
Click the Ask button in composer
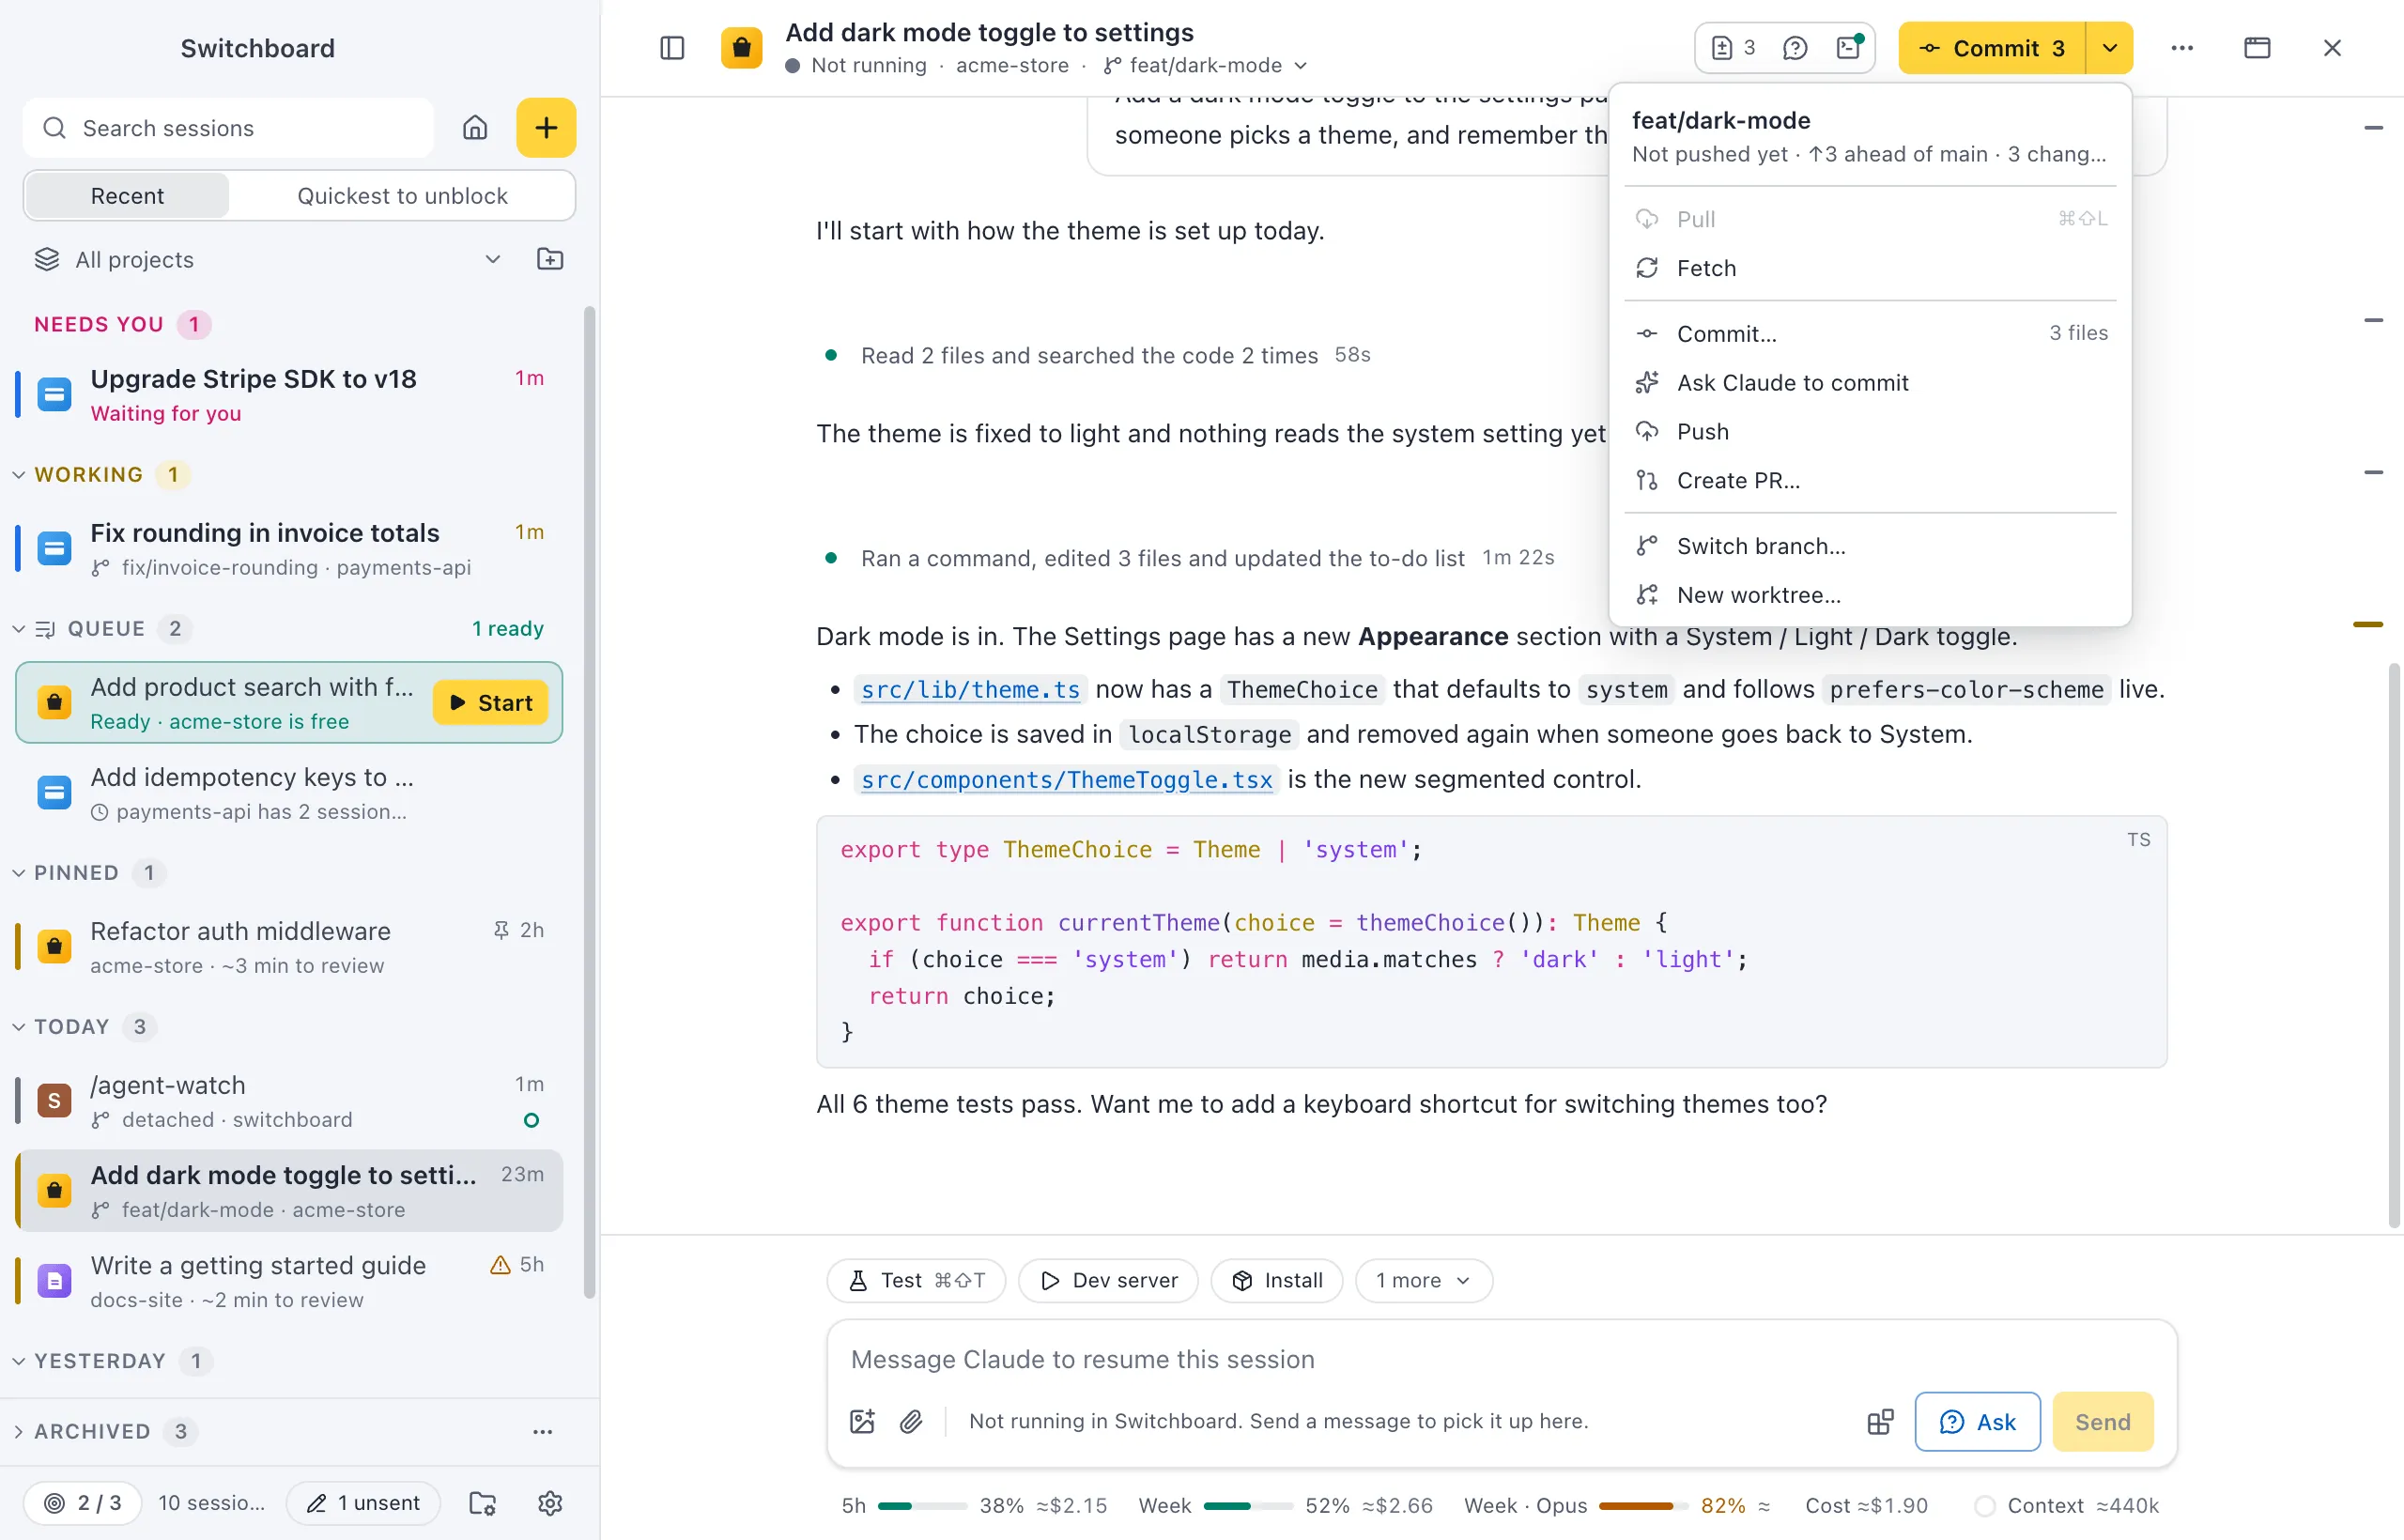pos(1977,1422)
